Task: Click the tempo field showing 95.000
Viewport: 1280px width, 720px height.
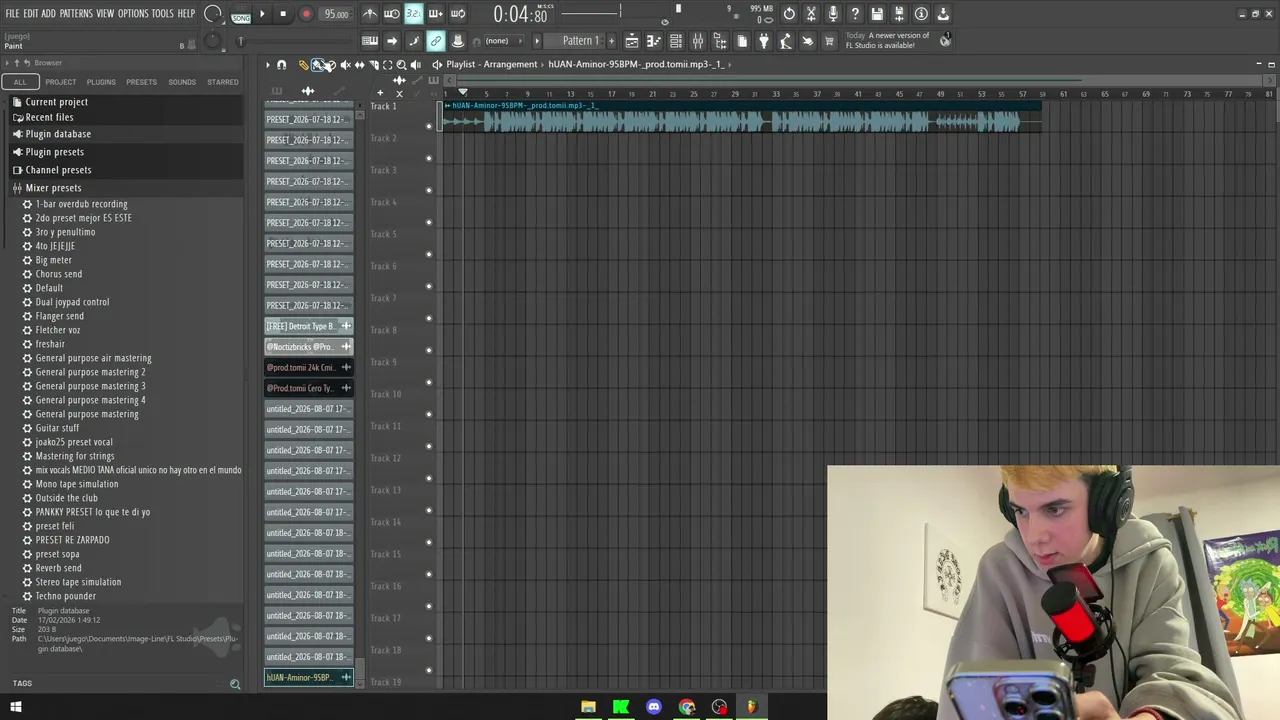Action: tap(336, 14)
